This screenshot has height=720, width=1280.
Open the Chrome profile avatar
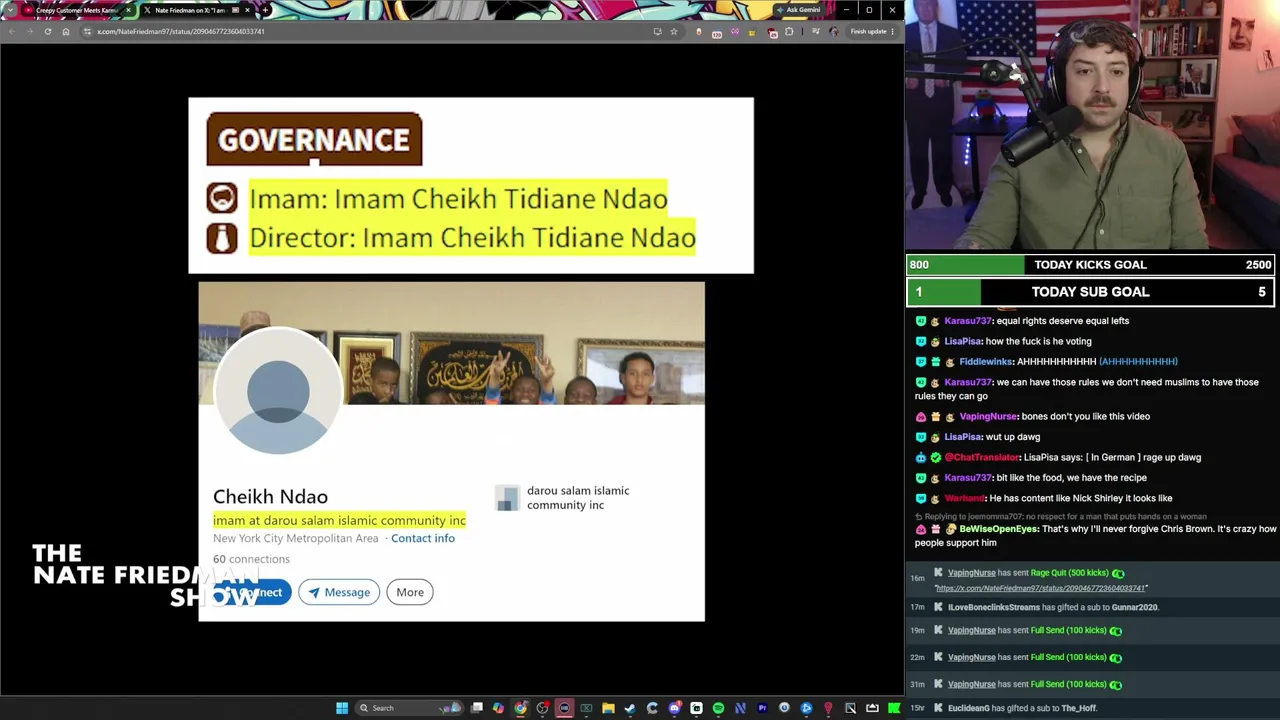pyautogui.click(x=834, y=31)
